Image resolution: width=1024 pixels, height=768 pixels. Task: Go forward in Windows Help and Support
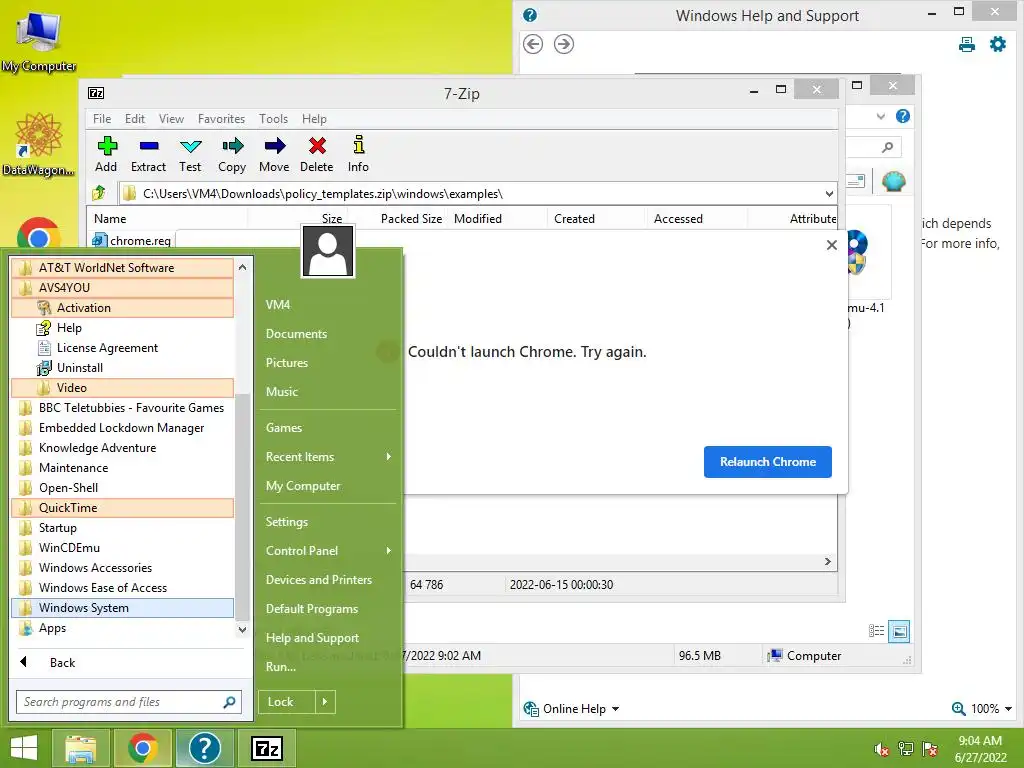[564, 44]
